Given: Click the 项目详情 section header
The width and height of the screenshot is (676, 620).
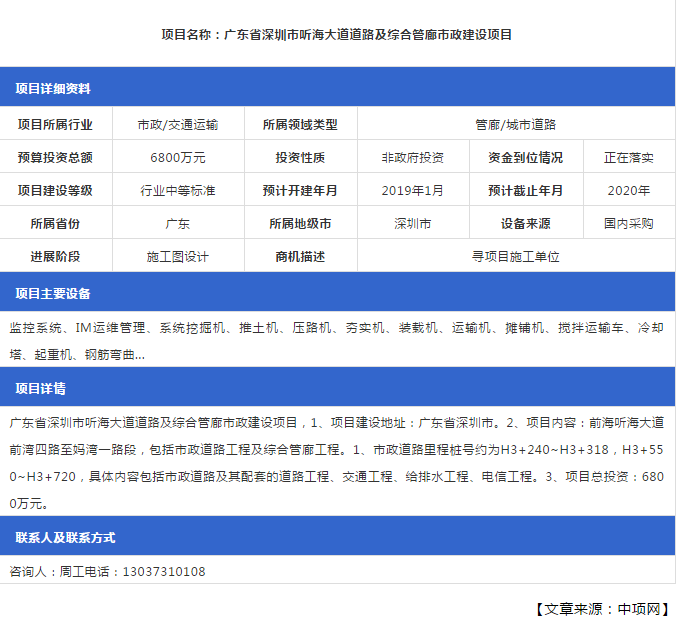Looking at the screenshot, I should 41,389.
